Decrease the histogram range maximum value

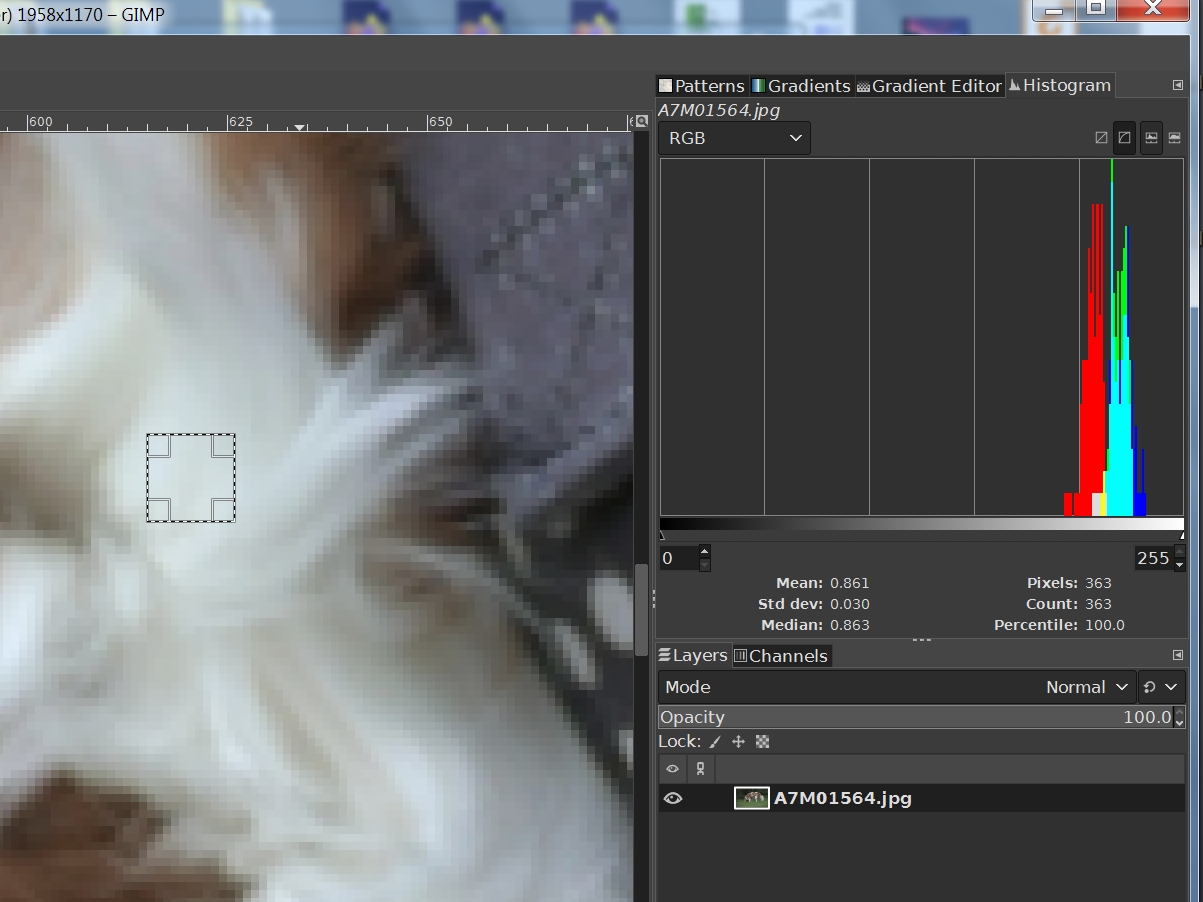[x=1179, y=565]
